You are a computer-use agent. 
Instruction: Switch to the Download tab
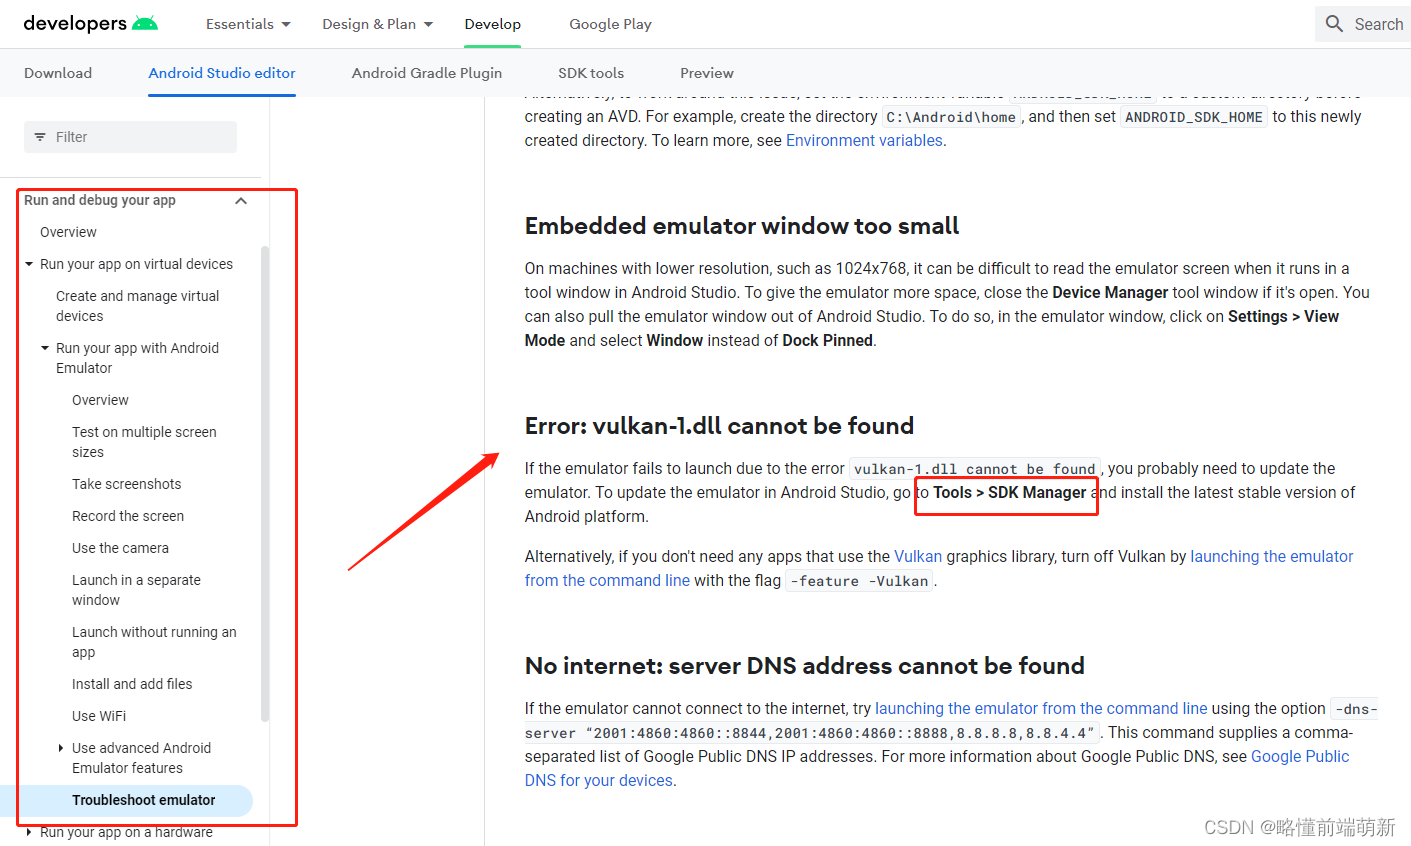click(57, 72)
